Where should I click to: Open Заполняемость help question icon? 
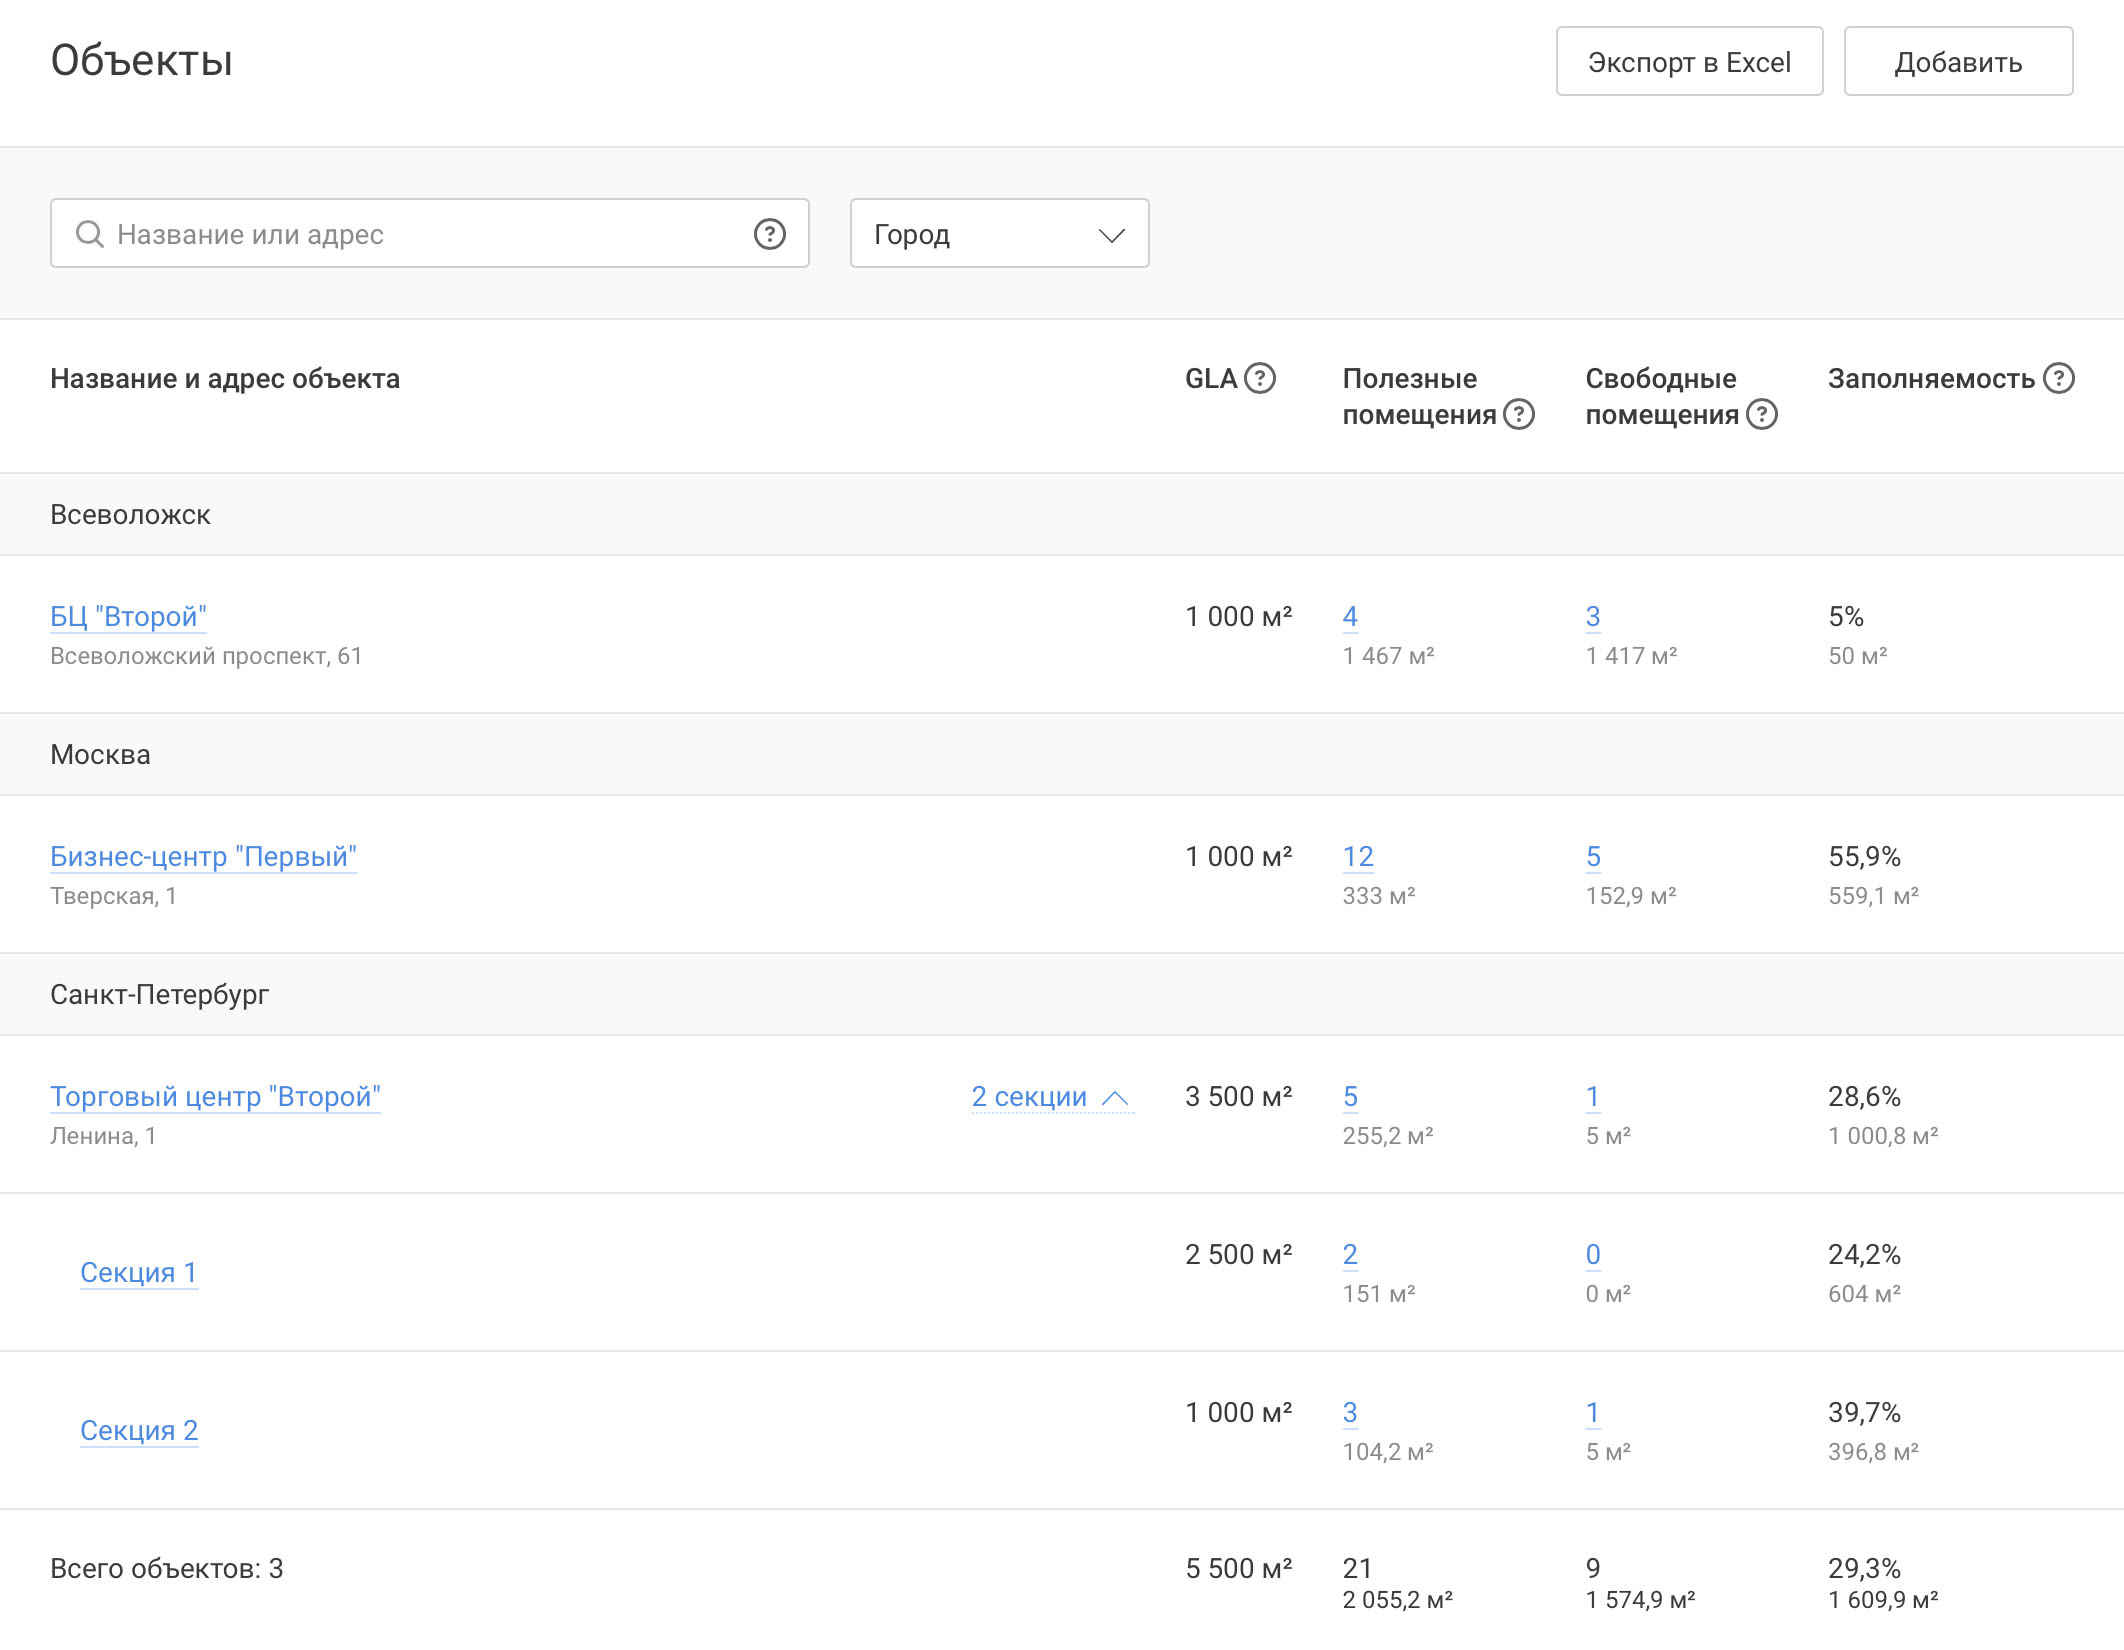(x=2059, y=378)
